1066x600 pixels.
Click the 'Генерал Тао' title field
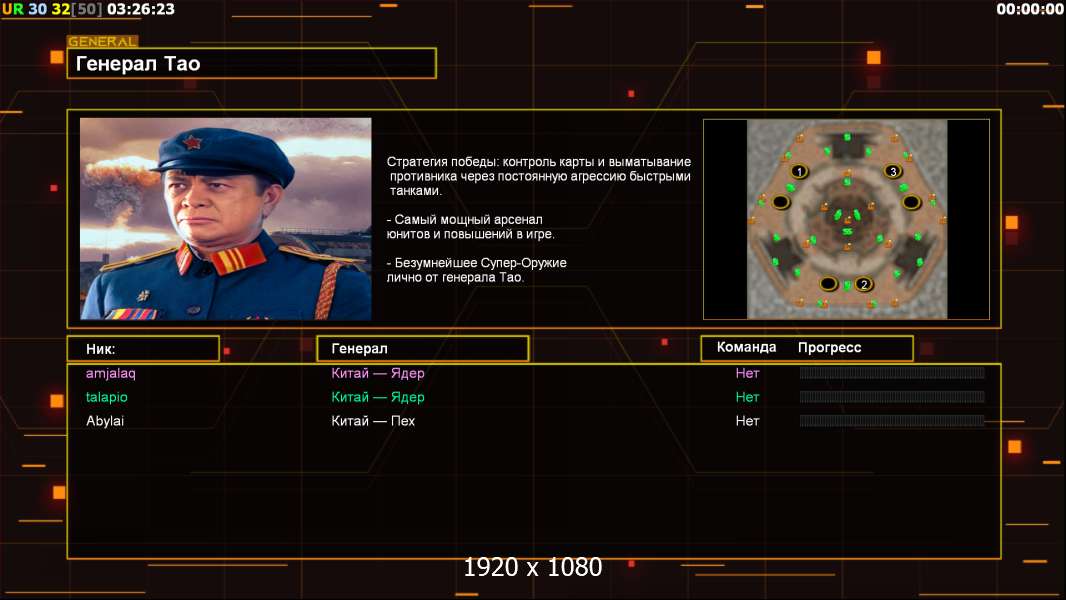[252, 63]
